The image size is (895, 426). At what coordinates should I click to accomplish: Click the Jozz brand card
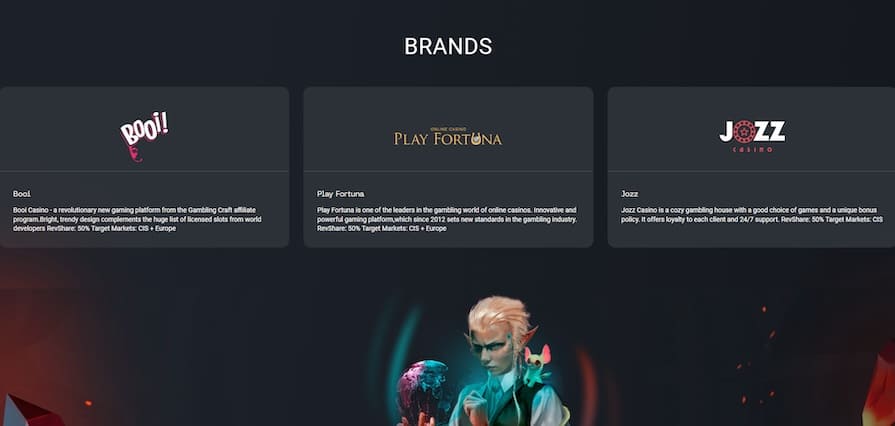click(751, 167)
